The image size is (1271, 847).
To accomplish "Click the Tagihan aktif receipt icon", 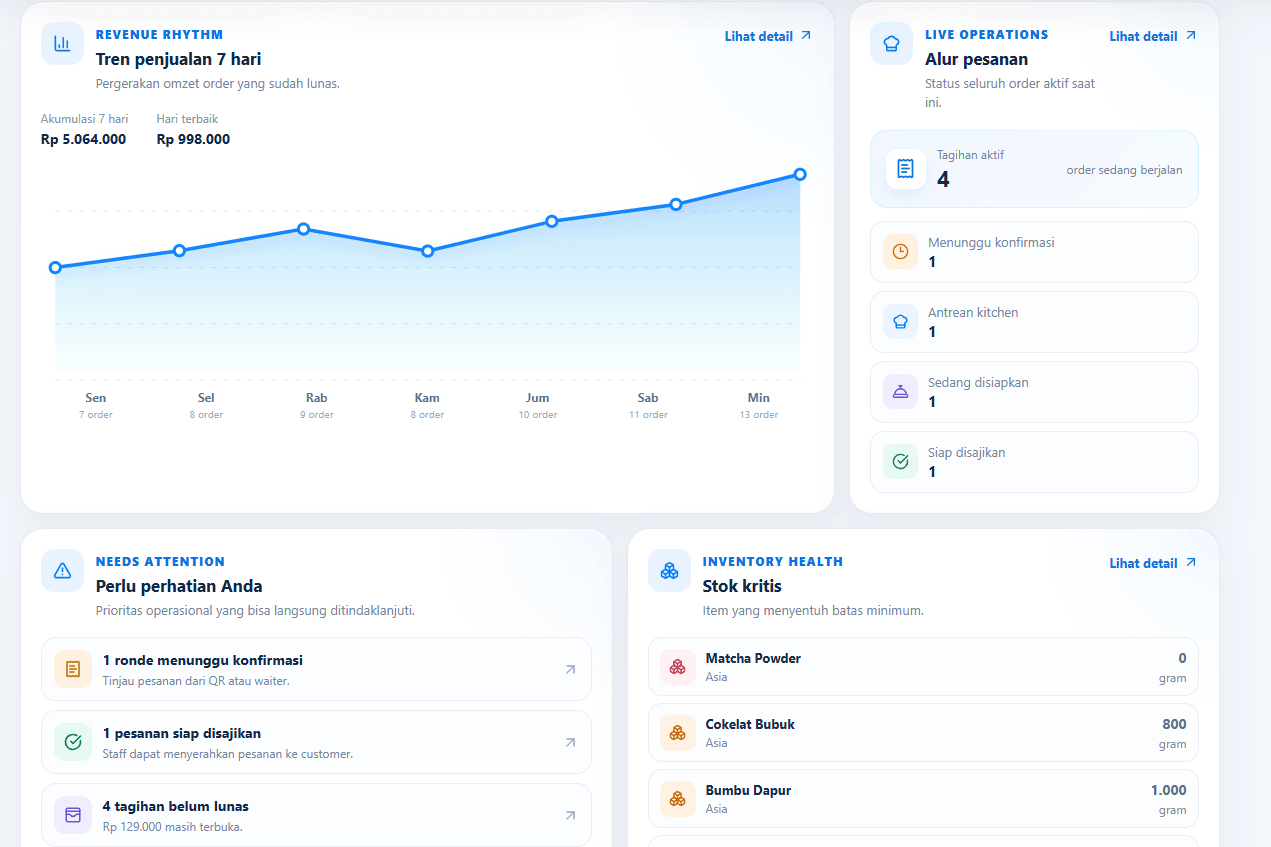I will [905, 169].
